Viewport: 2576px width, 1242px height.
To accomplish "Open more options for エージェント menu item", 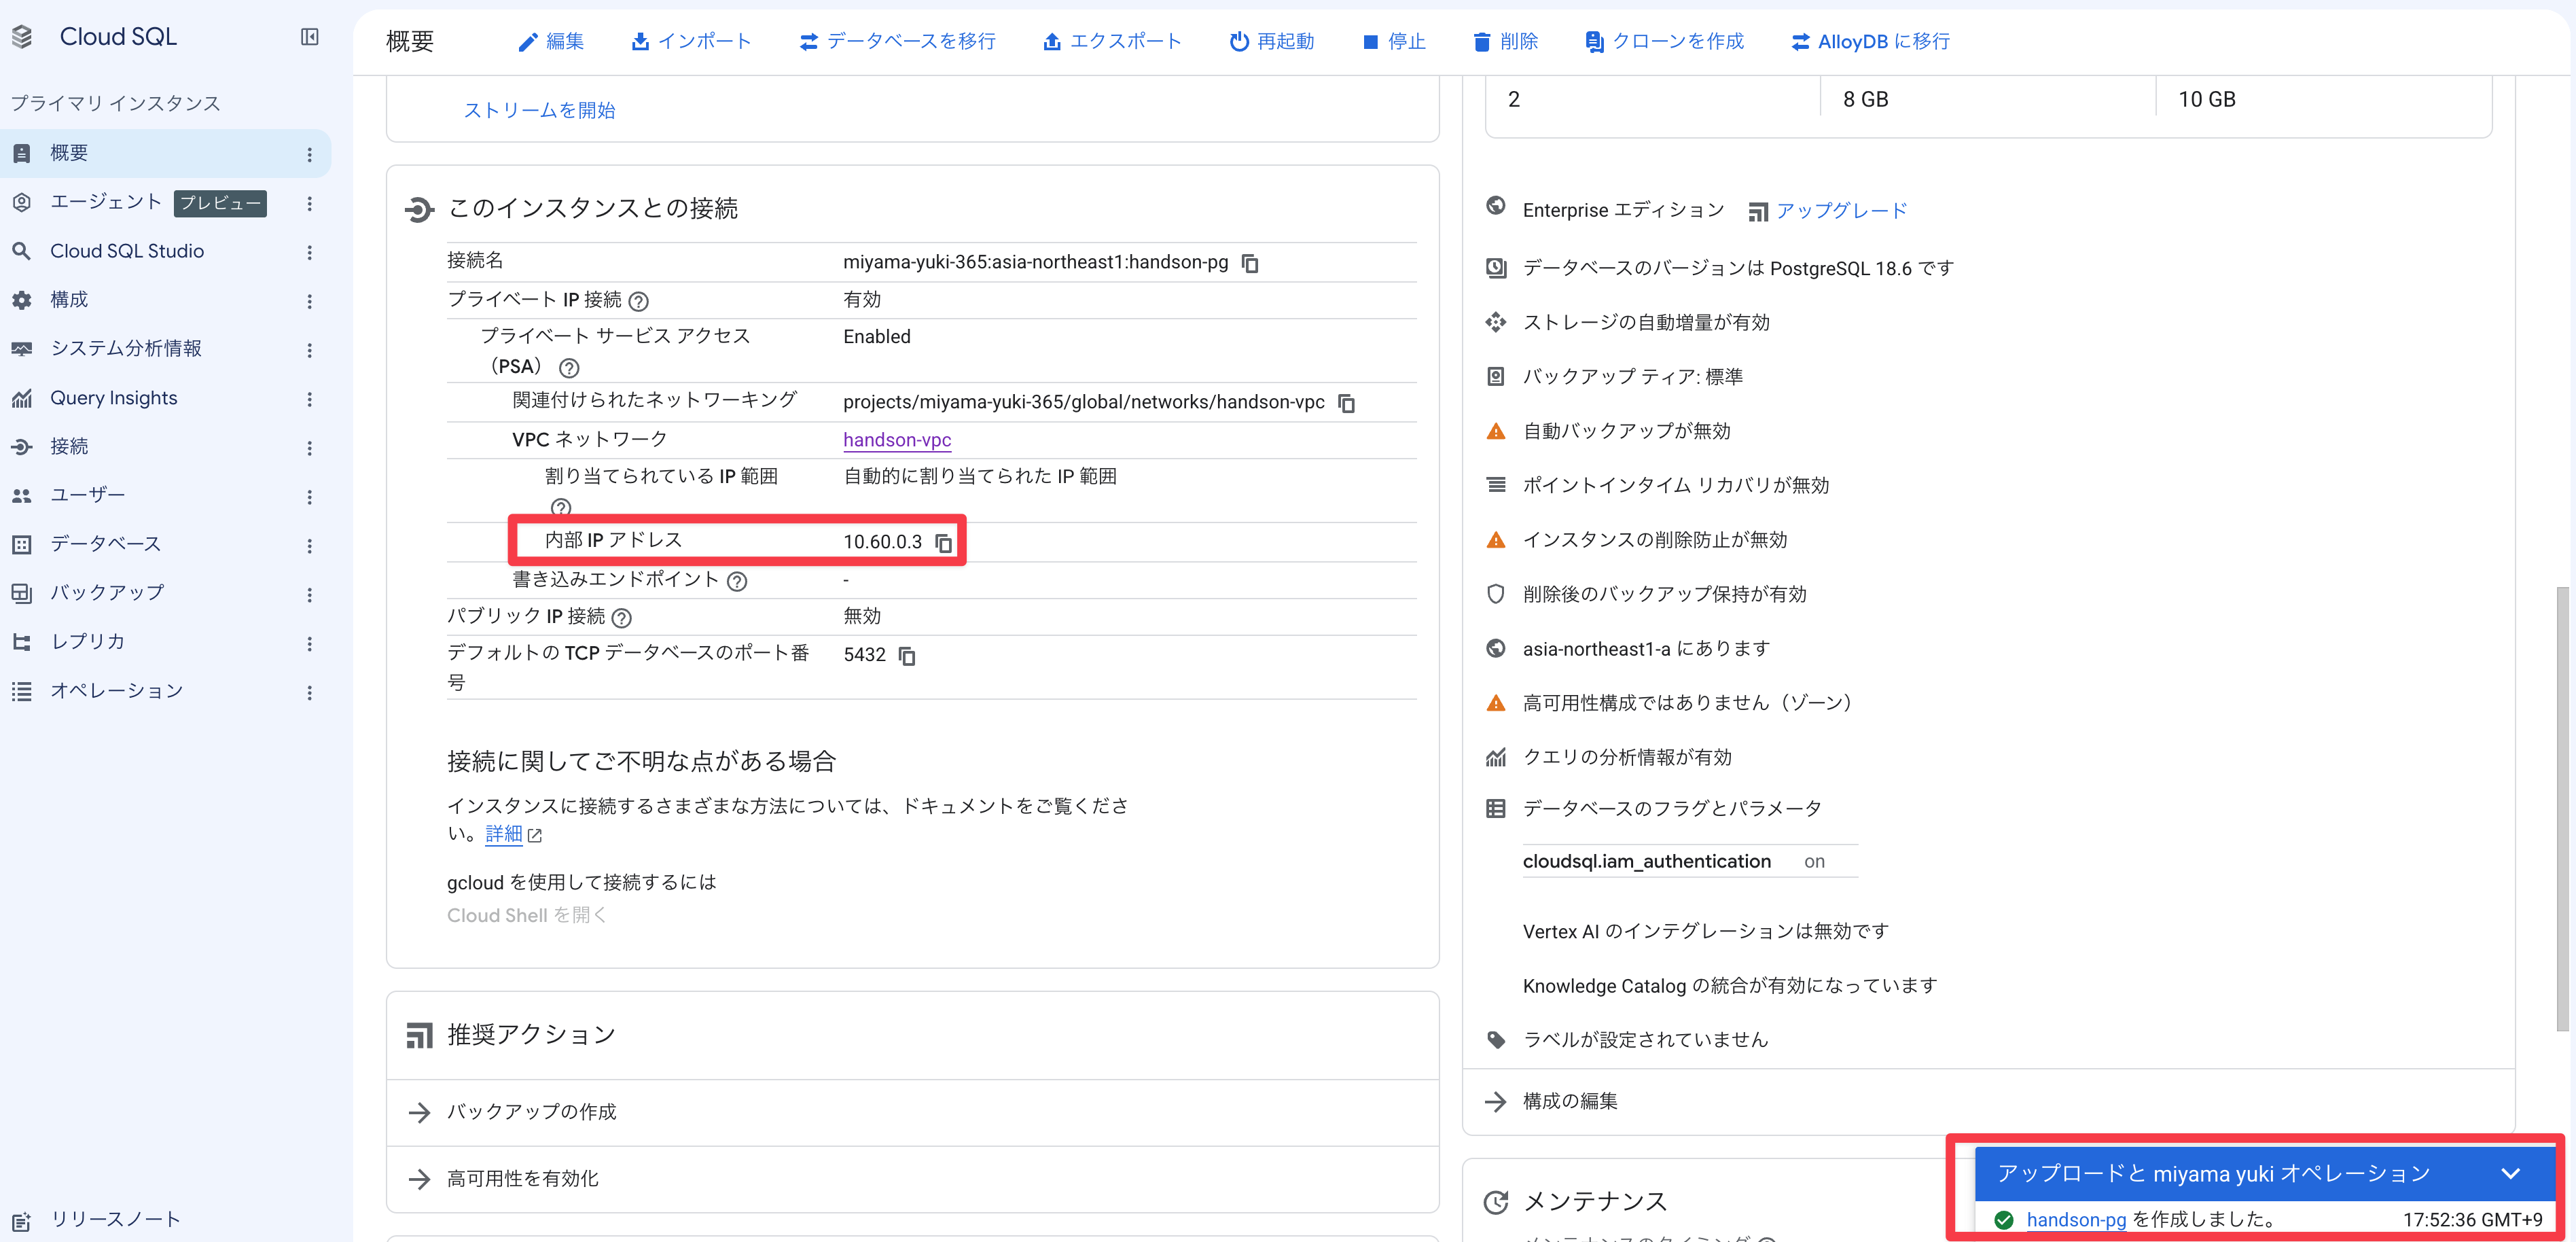I will tap(309, 203).
